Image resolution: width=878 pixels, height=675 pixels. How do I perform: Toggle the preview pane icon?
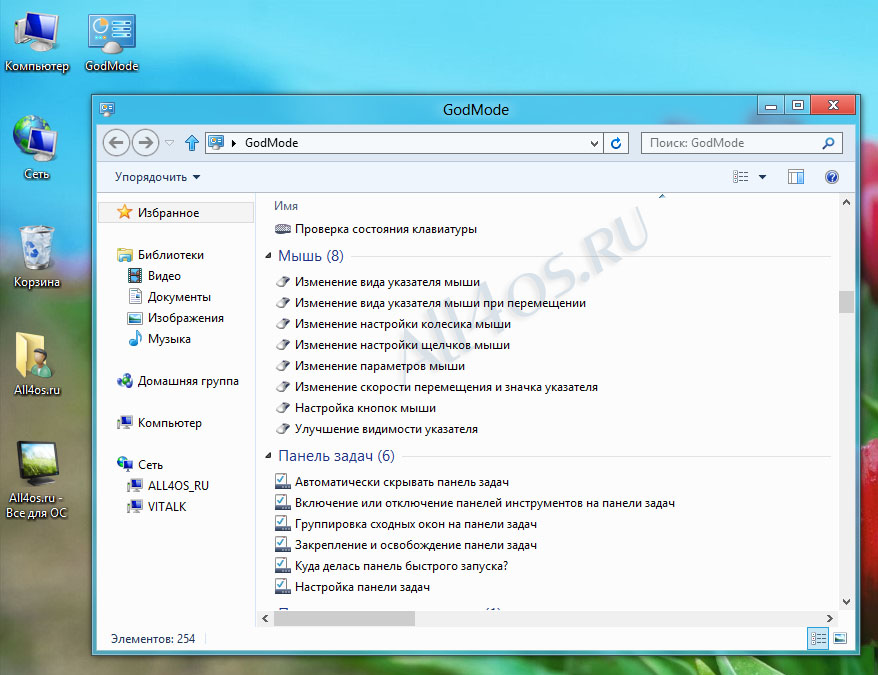796,177
